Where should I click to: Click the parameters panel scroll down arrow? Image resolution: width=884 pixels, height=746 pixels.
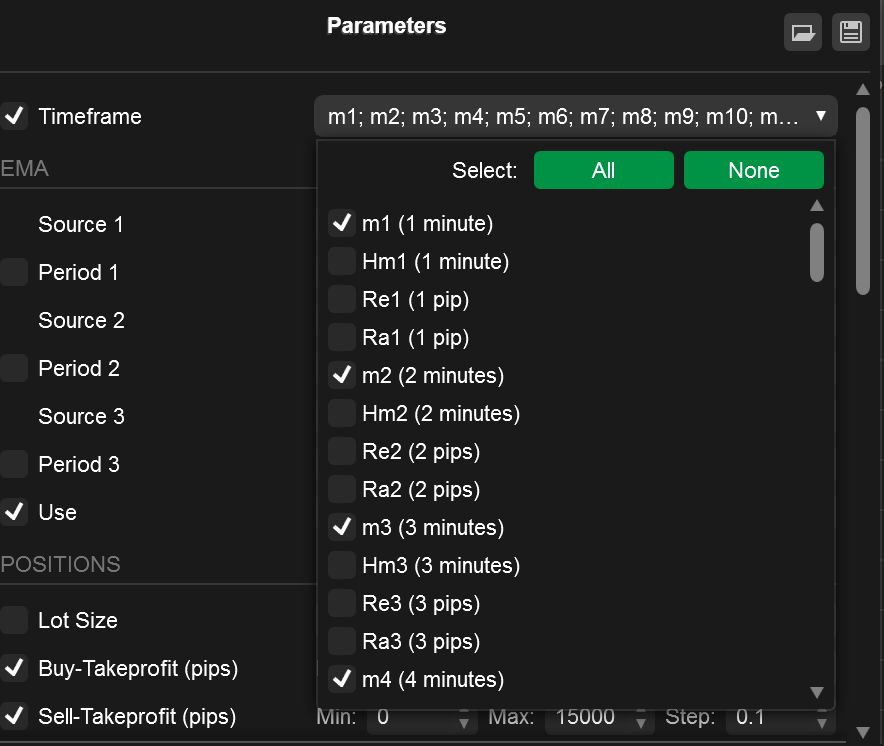coord(863,732)
